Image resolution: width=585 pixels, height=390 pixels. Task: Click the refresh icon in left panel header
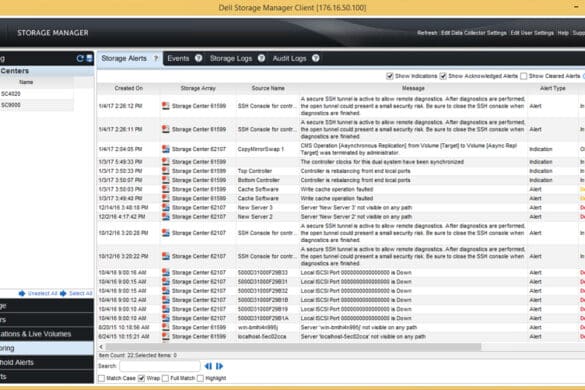coord(80,58)
